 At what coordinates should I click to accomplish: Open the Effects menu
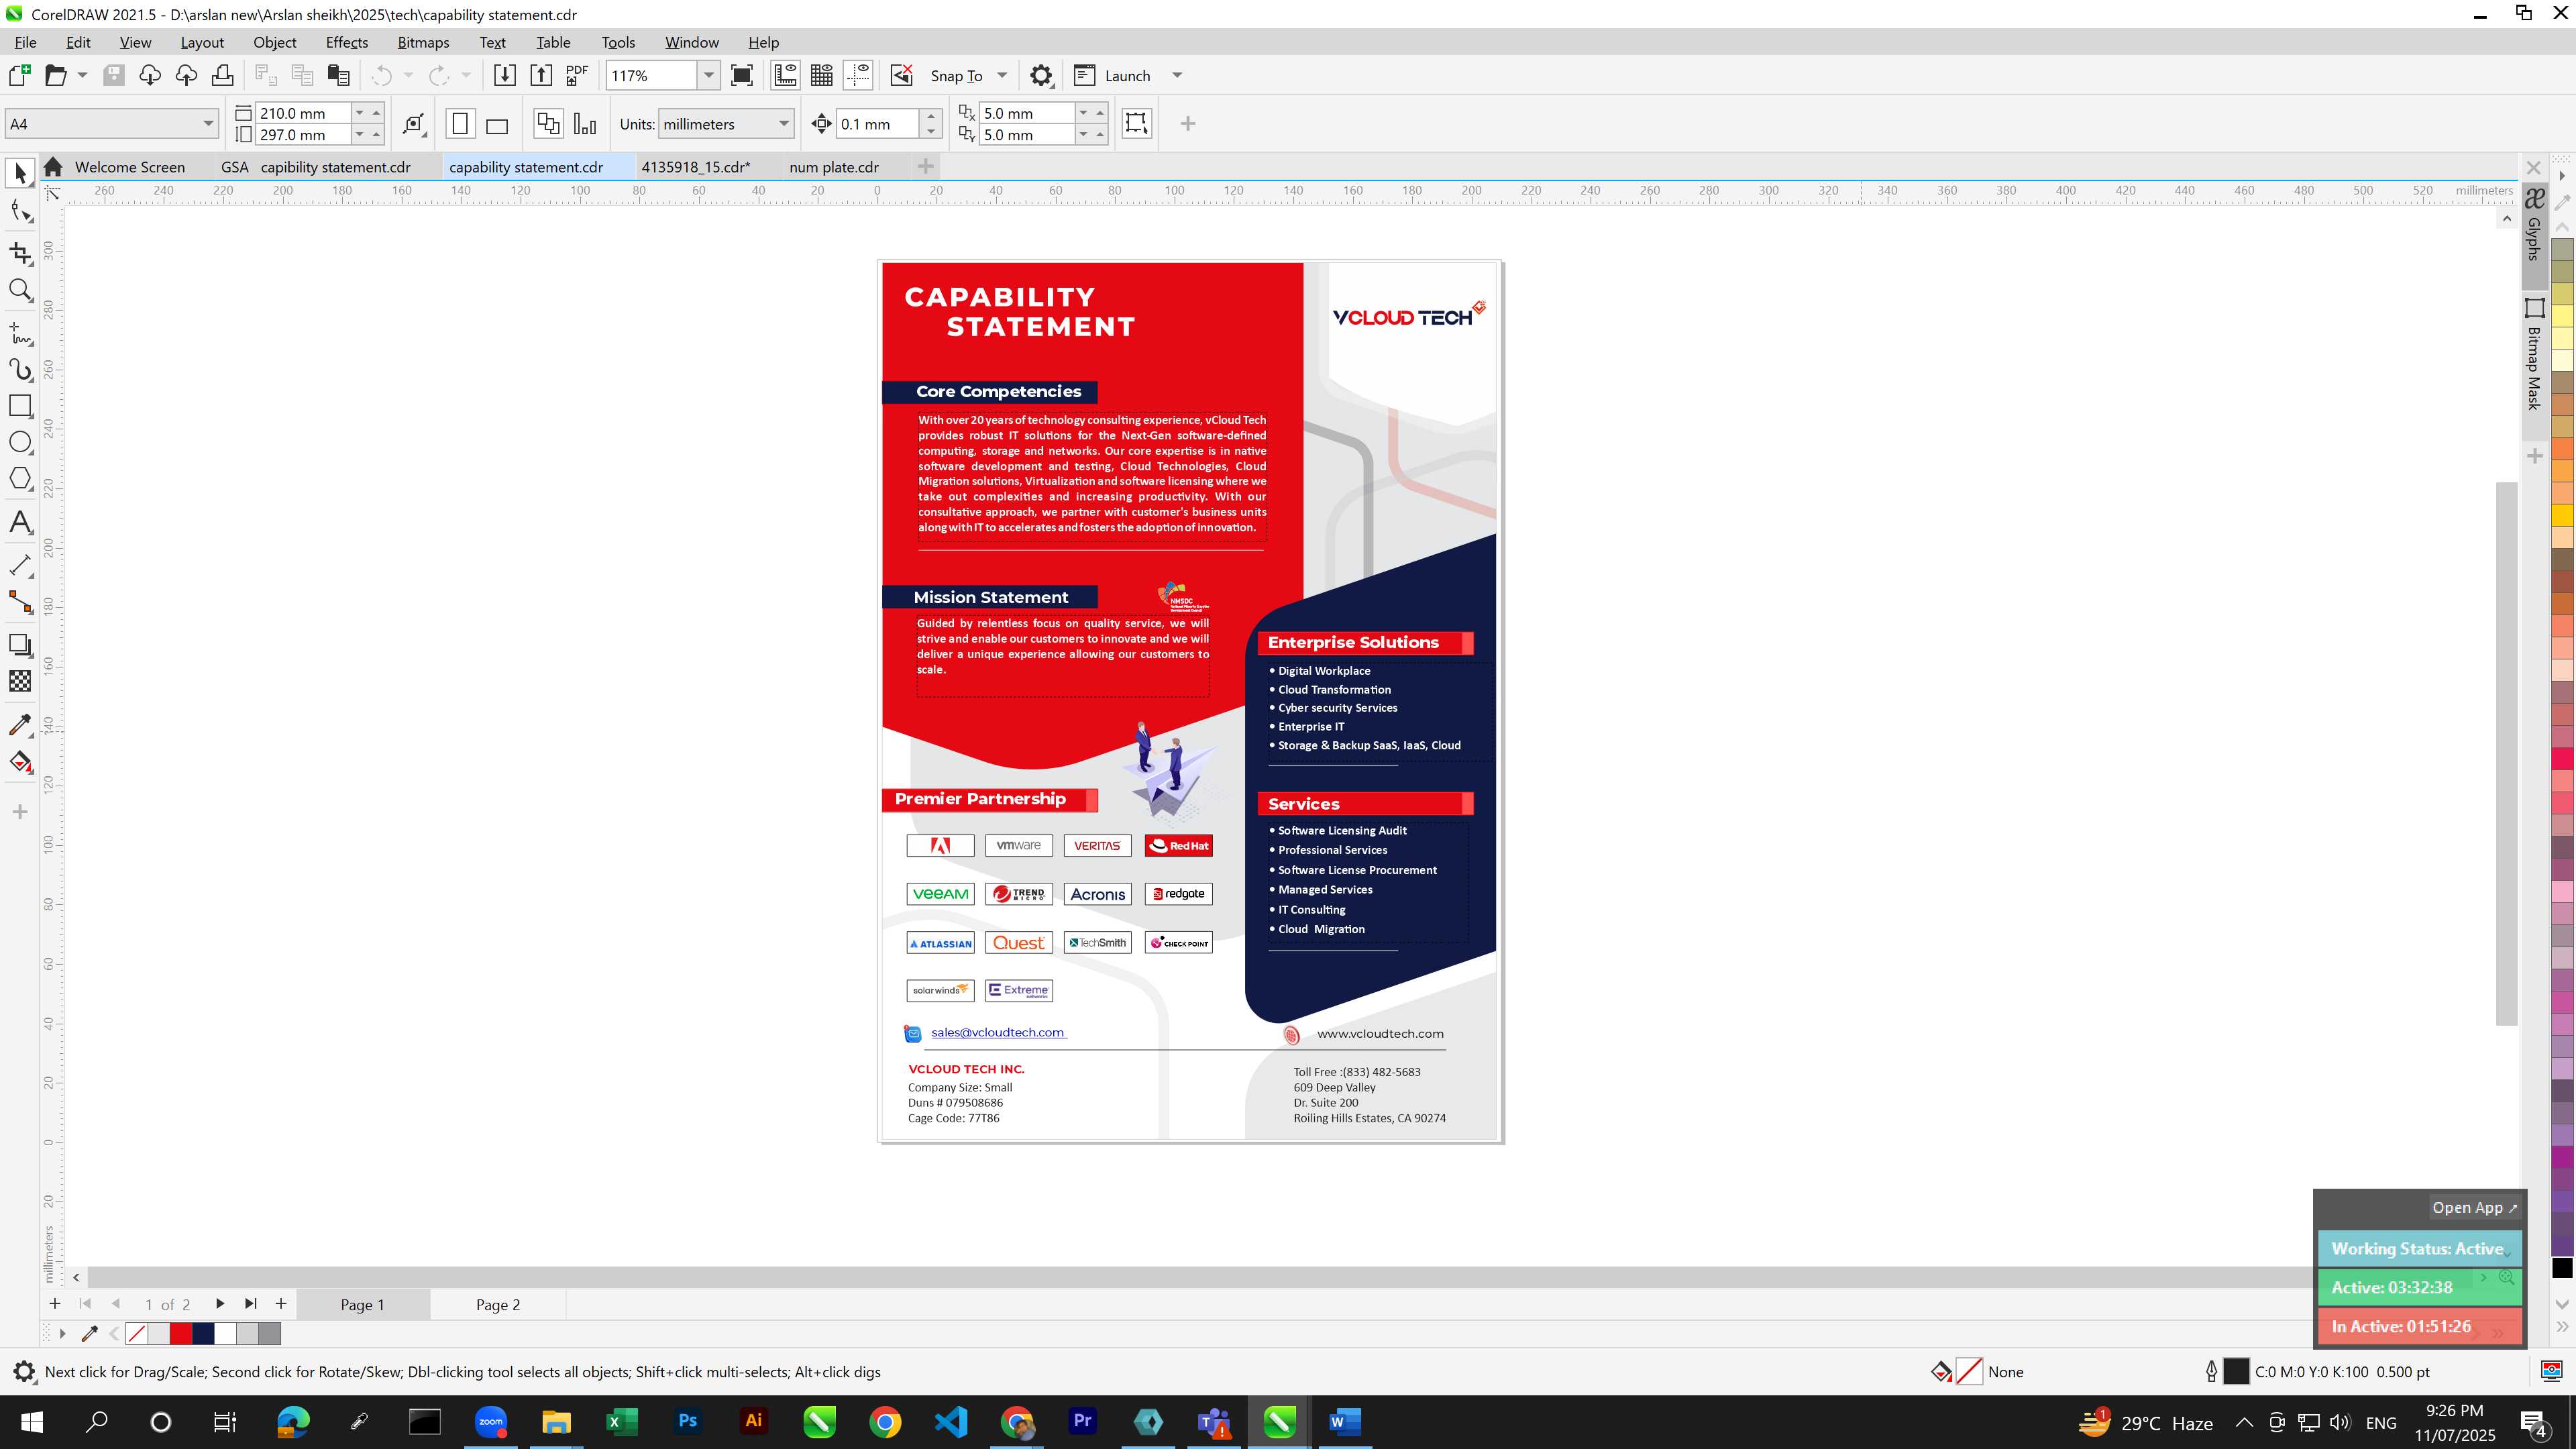point(346,42)
